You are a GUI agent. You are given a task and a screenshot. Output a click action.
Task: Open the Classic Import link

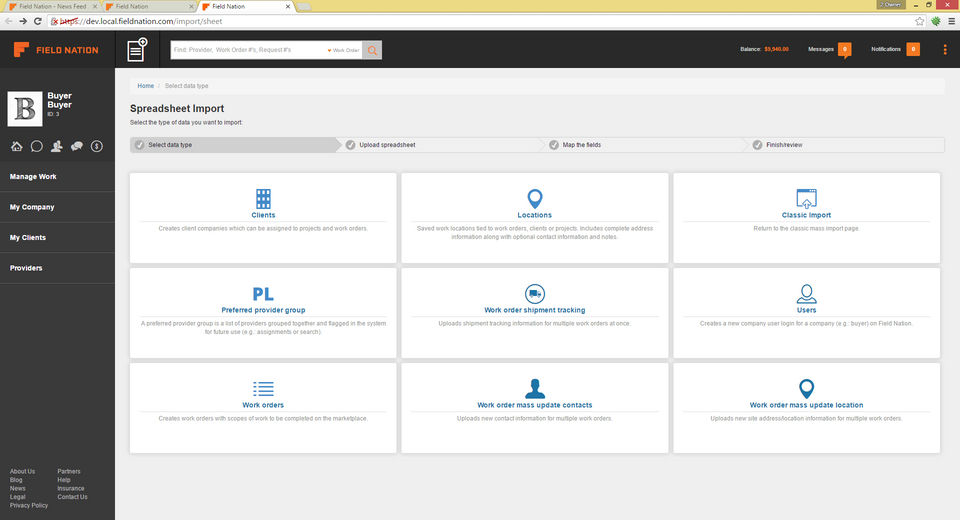(x=806, y=215)
